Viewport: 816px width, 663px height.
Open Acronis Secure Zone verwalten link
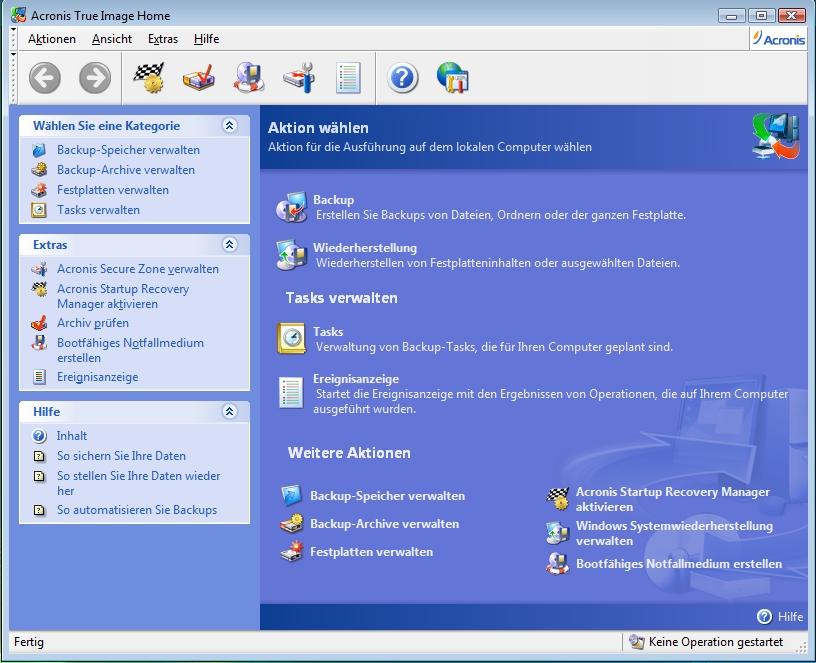point(138,269)
